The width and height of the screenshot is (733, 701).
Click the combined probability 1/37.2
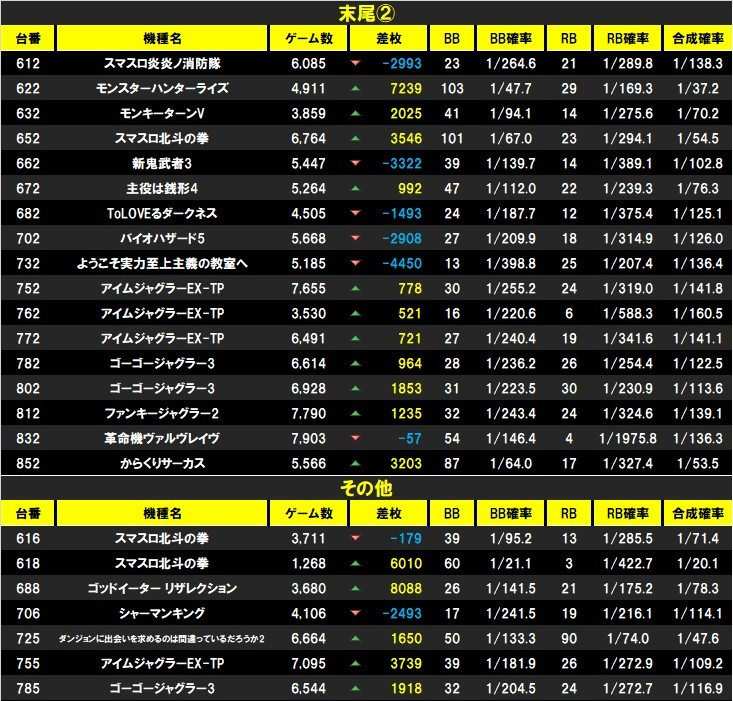click(697, 88)
